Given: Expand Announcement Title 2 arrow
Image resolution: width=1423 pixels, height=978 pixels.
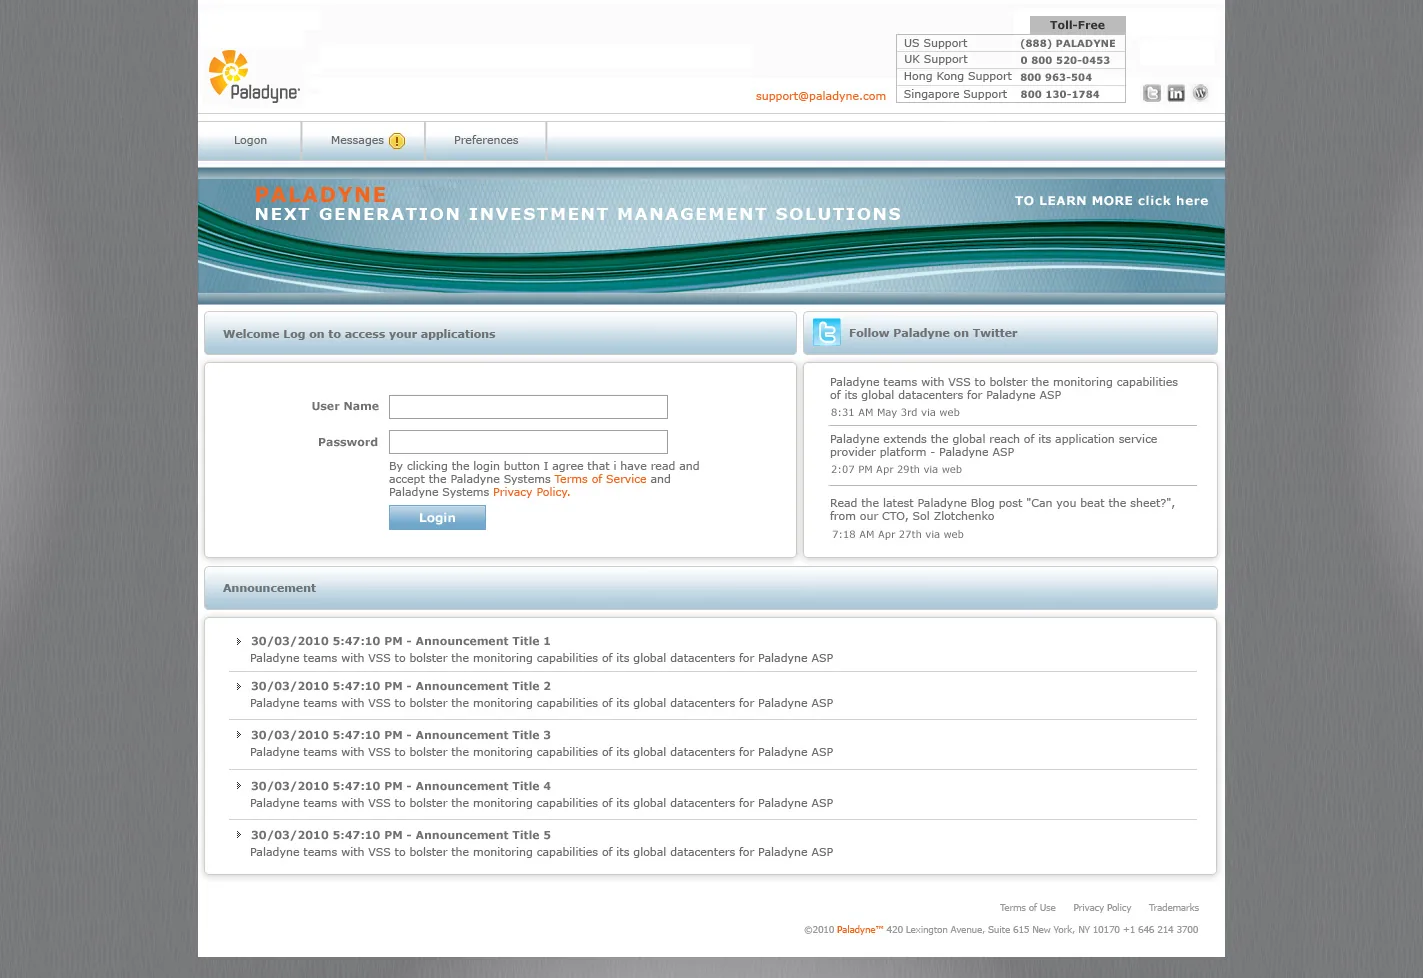Looking at the screenshot, I should coord(238,686).
